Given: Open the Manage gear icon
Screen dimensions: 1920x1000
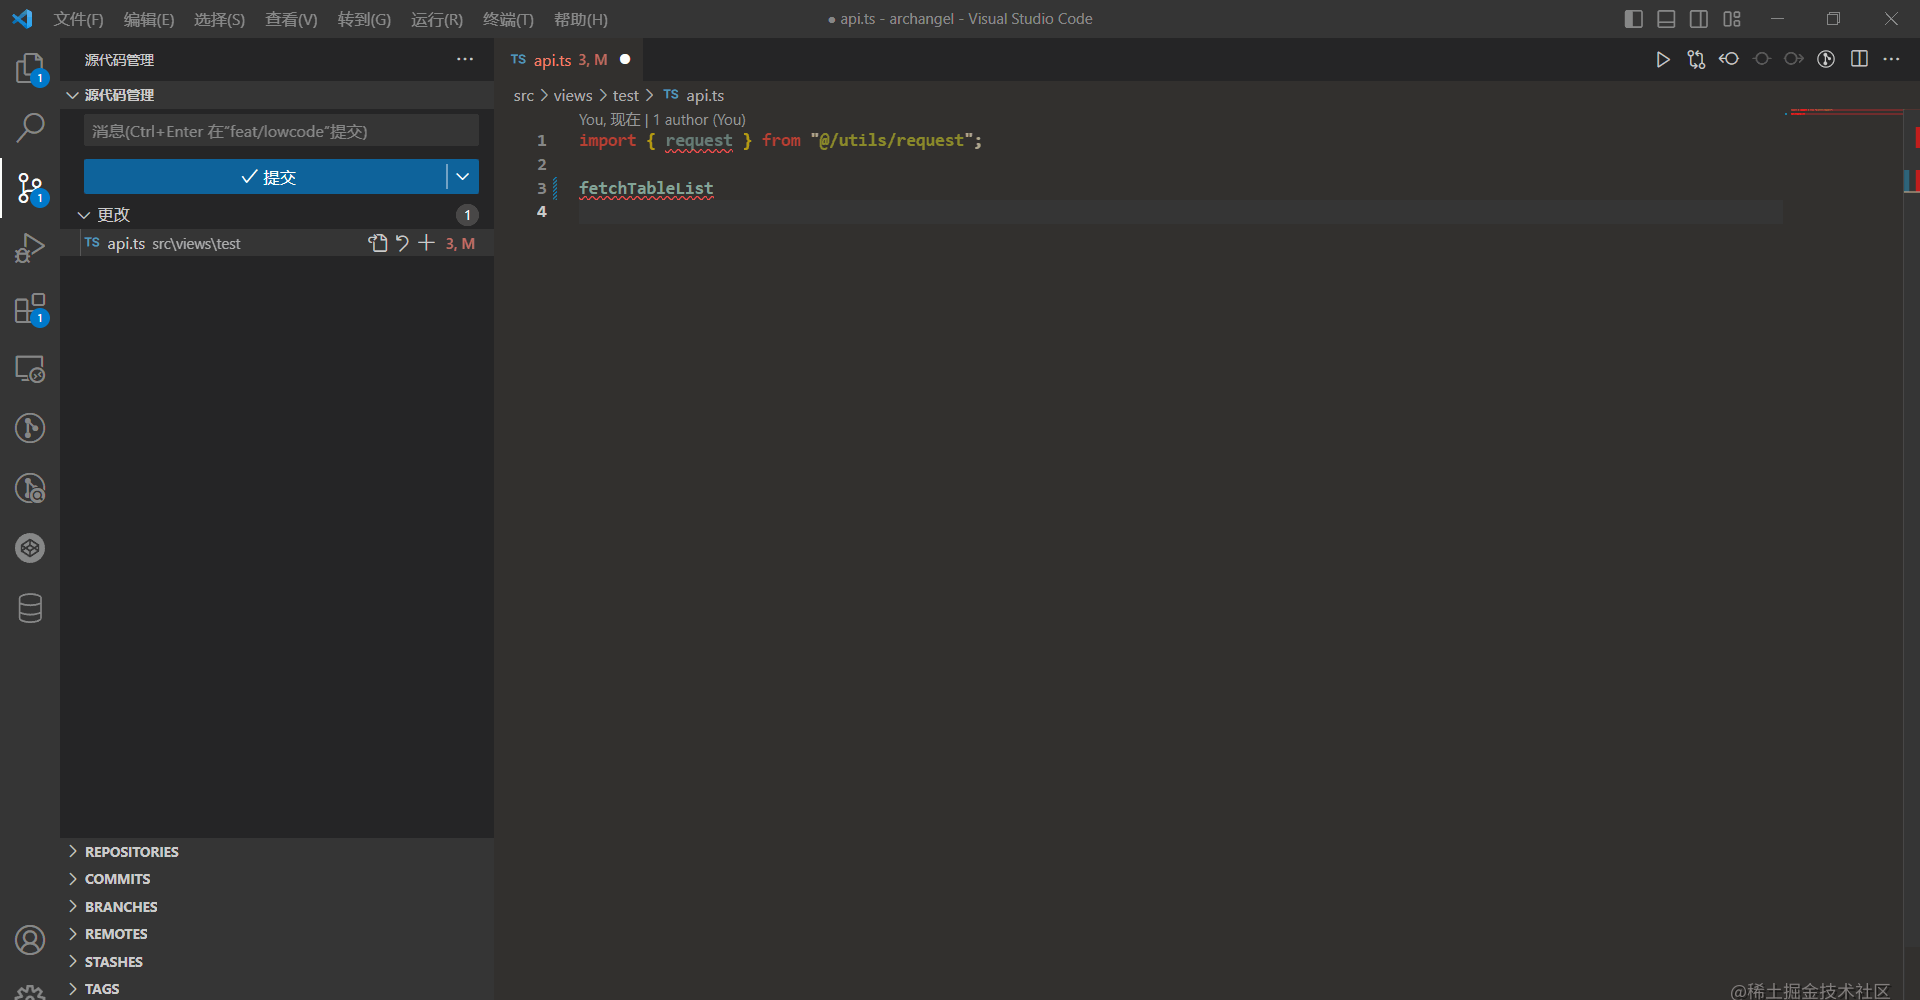Looking at the screenshot, I should (x=30, y=992).
